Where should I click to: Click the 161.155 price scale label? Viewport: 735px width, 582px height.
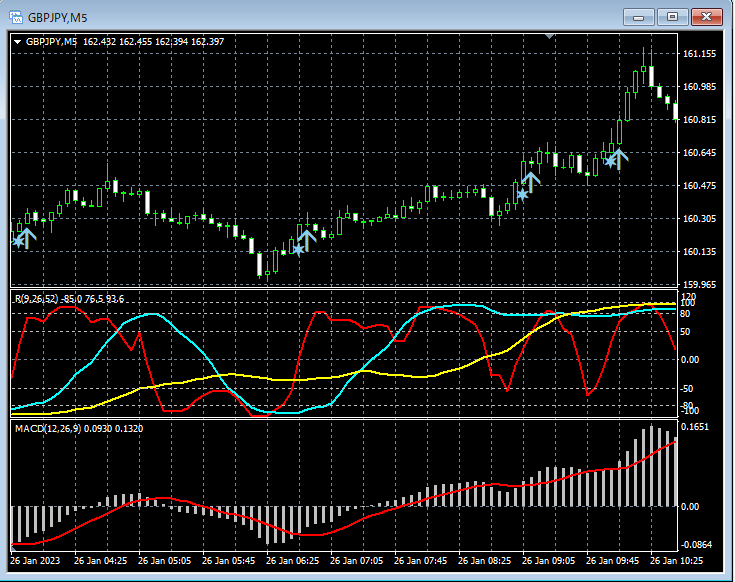[x=700, y=54]
